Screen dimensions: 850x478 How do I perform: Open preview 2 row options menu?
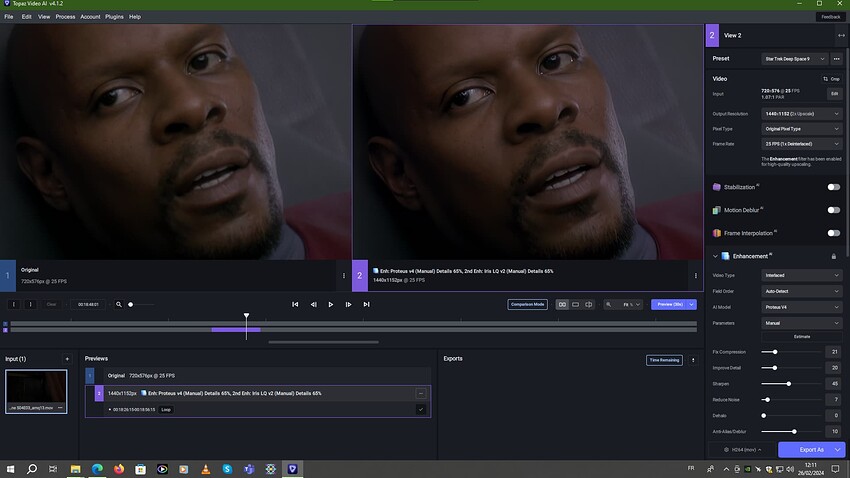tap(421, 393)
